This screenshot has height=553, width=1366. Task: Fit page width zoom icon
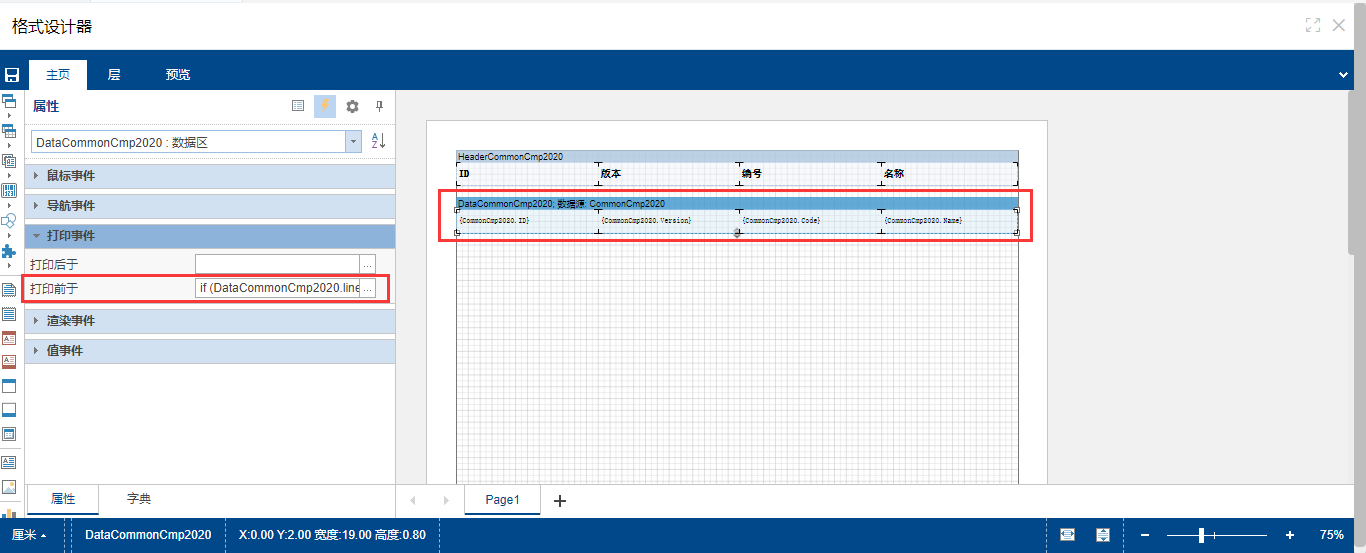pyautogui.click(x=1067, y=535)
